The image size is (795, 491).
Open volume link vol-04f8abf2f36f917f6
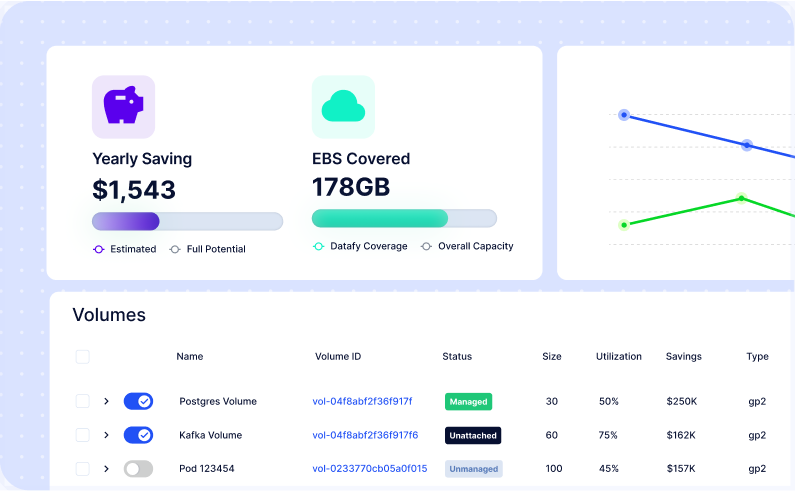pos(366,435)
